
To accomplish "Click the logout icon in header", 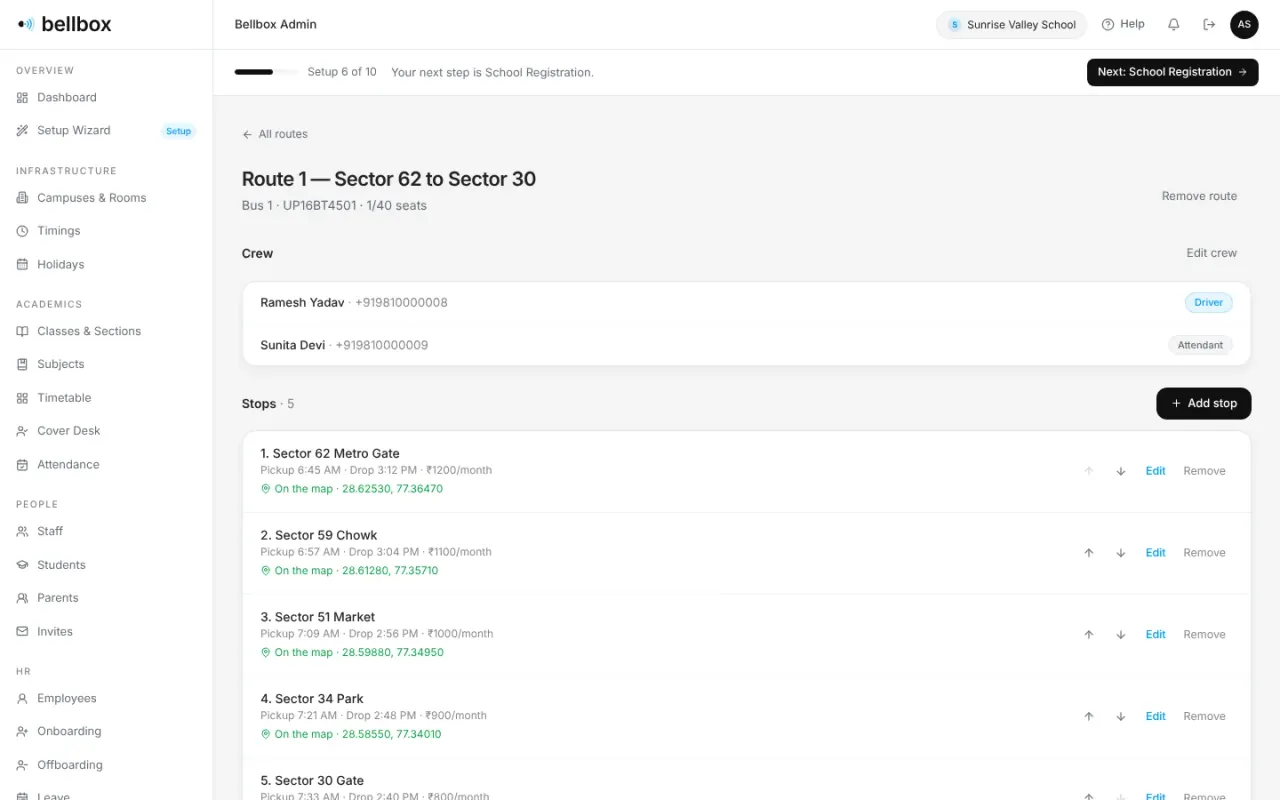I will [x=1209, y=25].
